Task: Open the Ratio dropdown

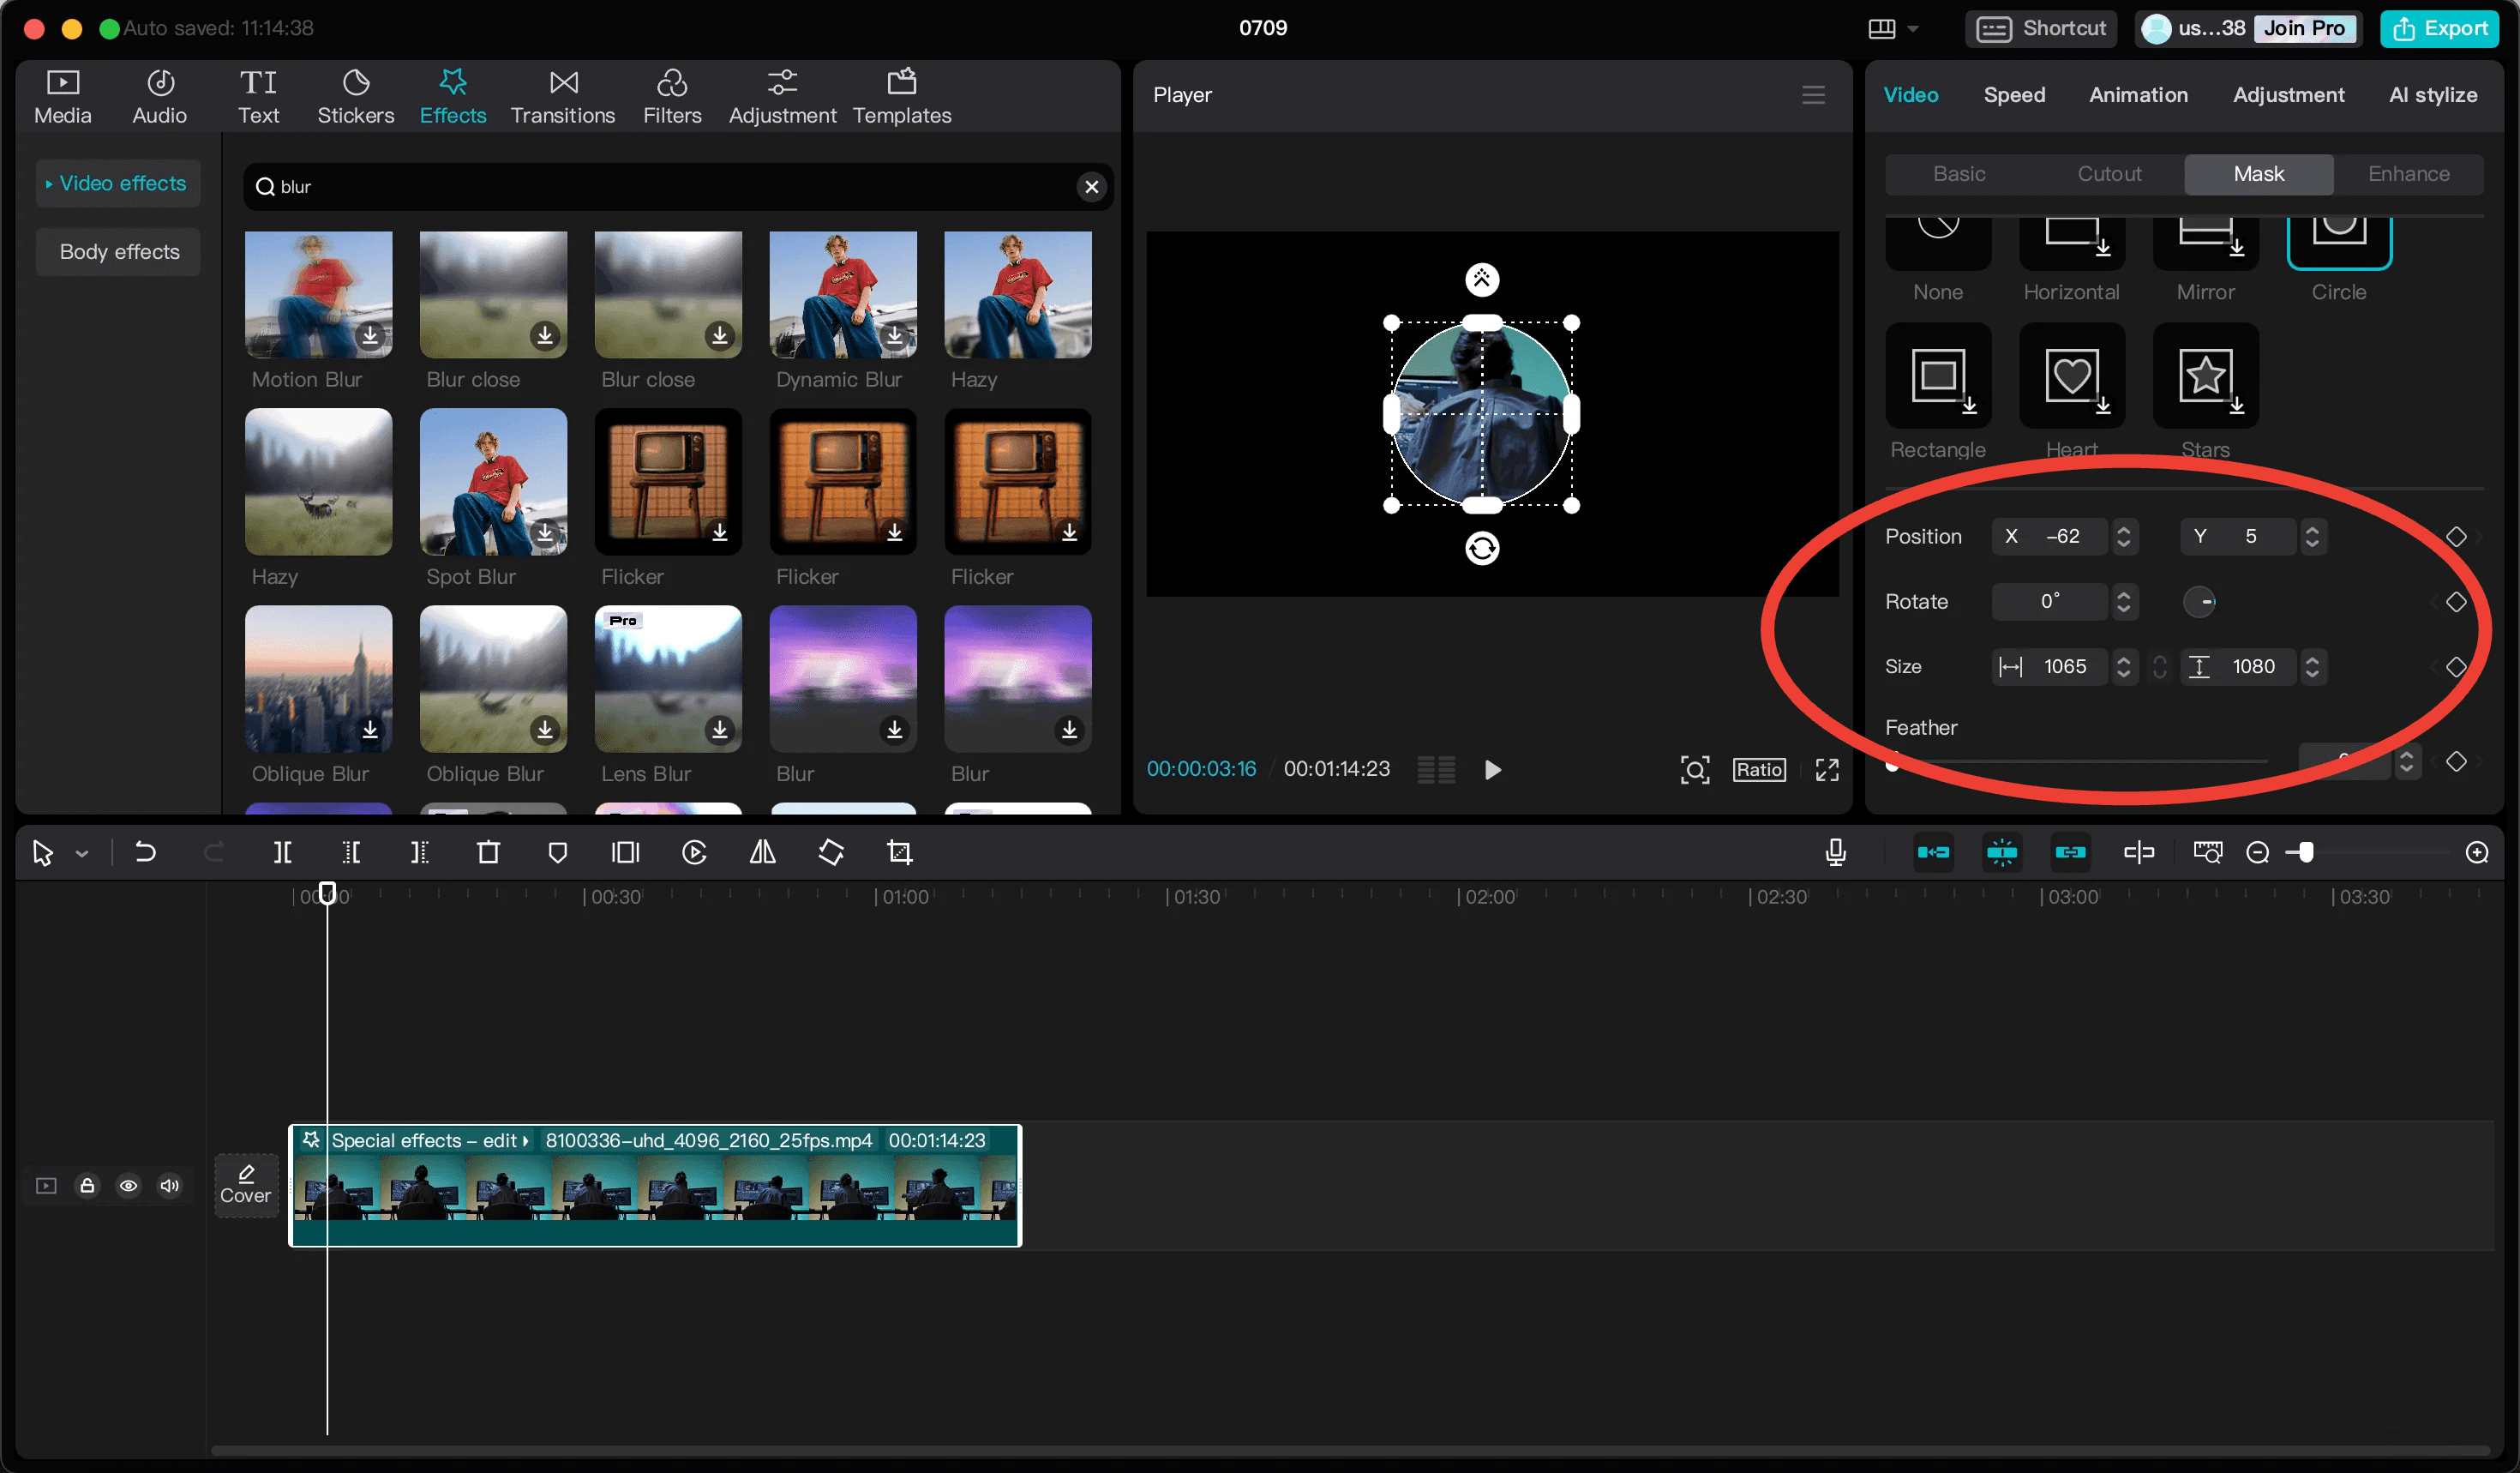Action: coord(1760,769)
